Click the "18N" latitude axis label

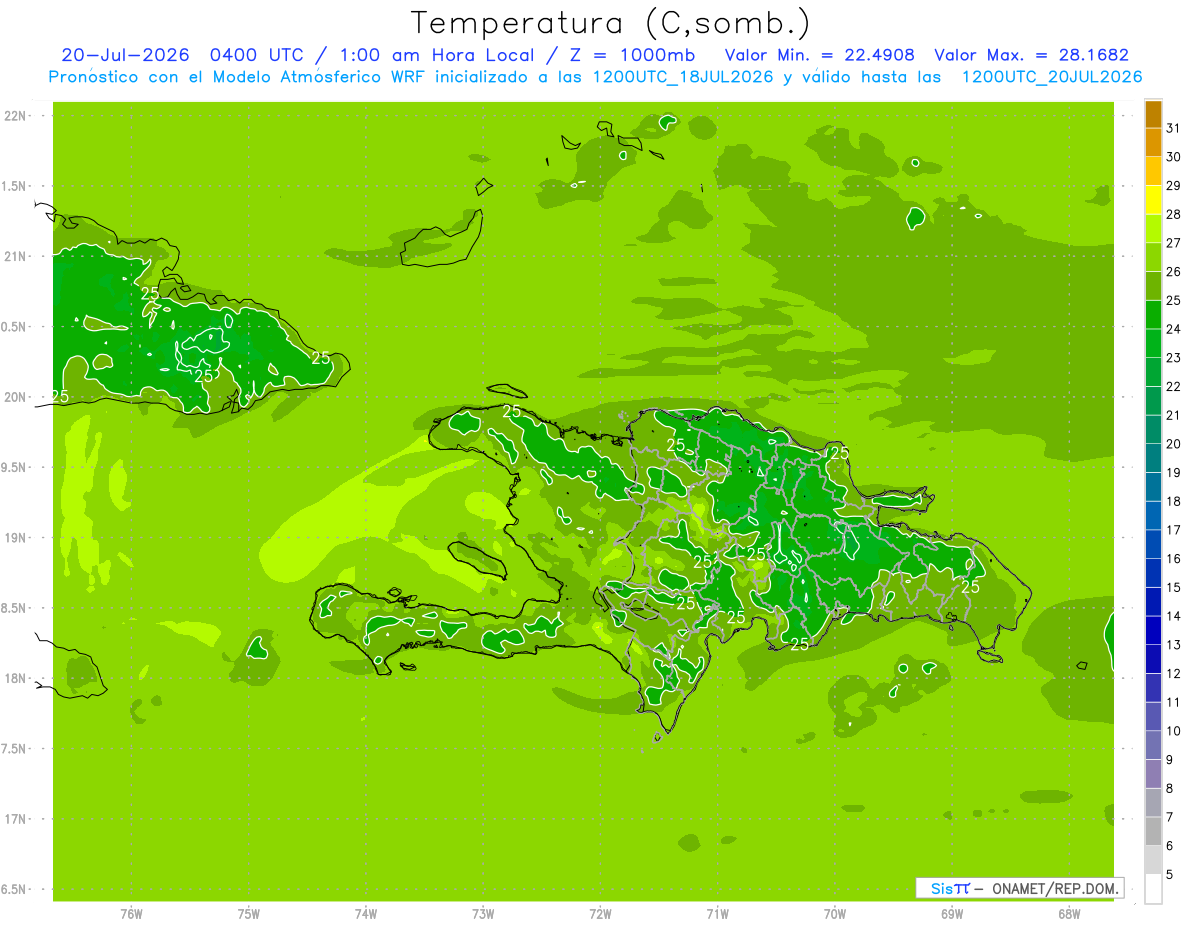click(16, 678)
